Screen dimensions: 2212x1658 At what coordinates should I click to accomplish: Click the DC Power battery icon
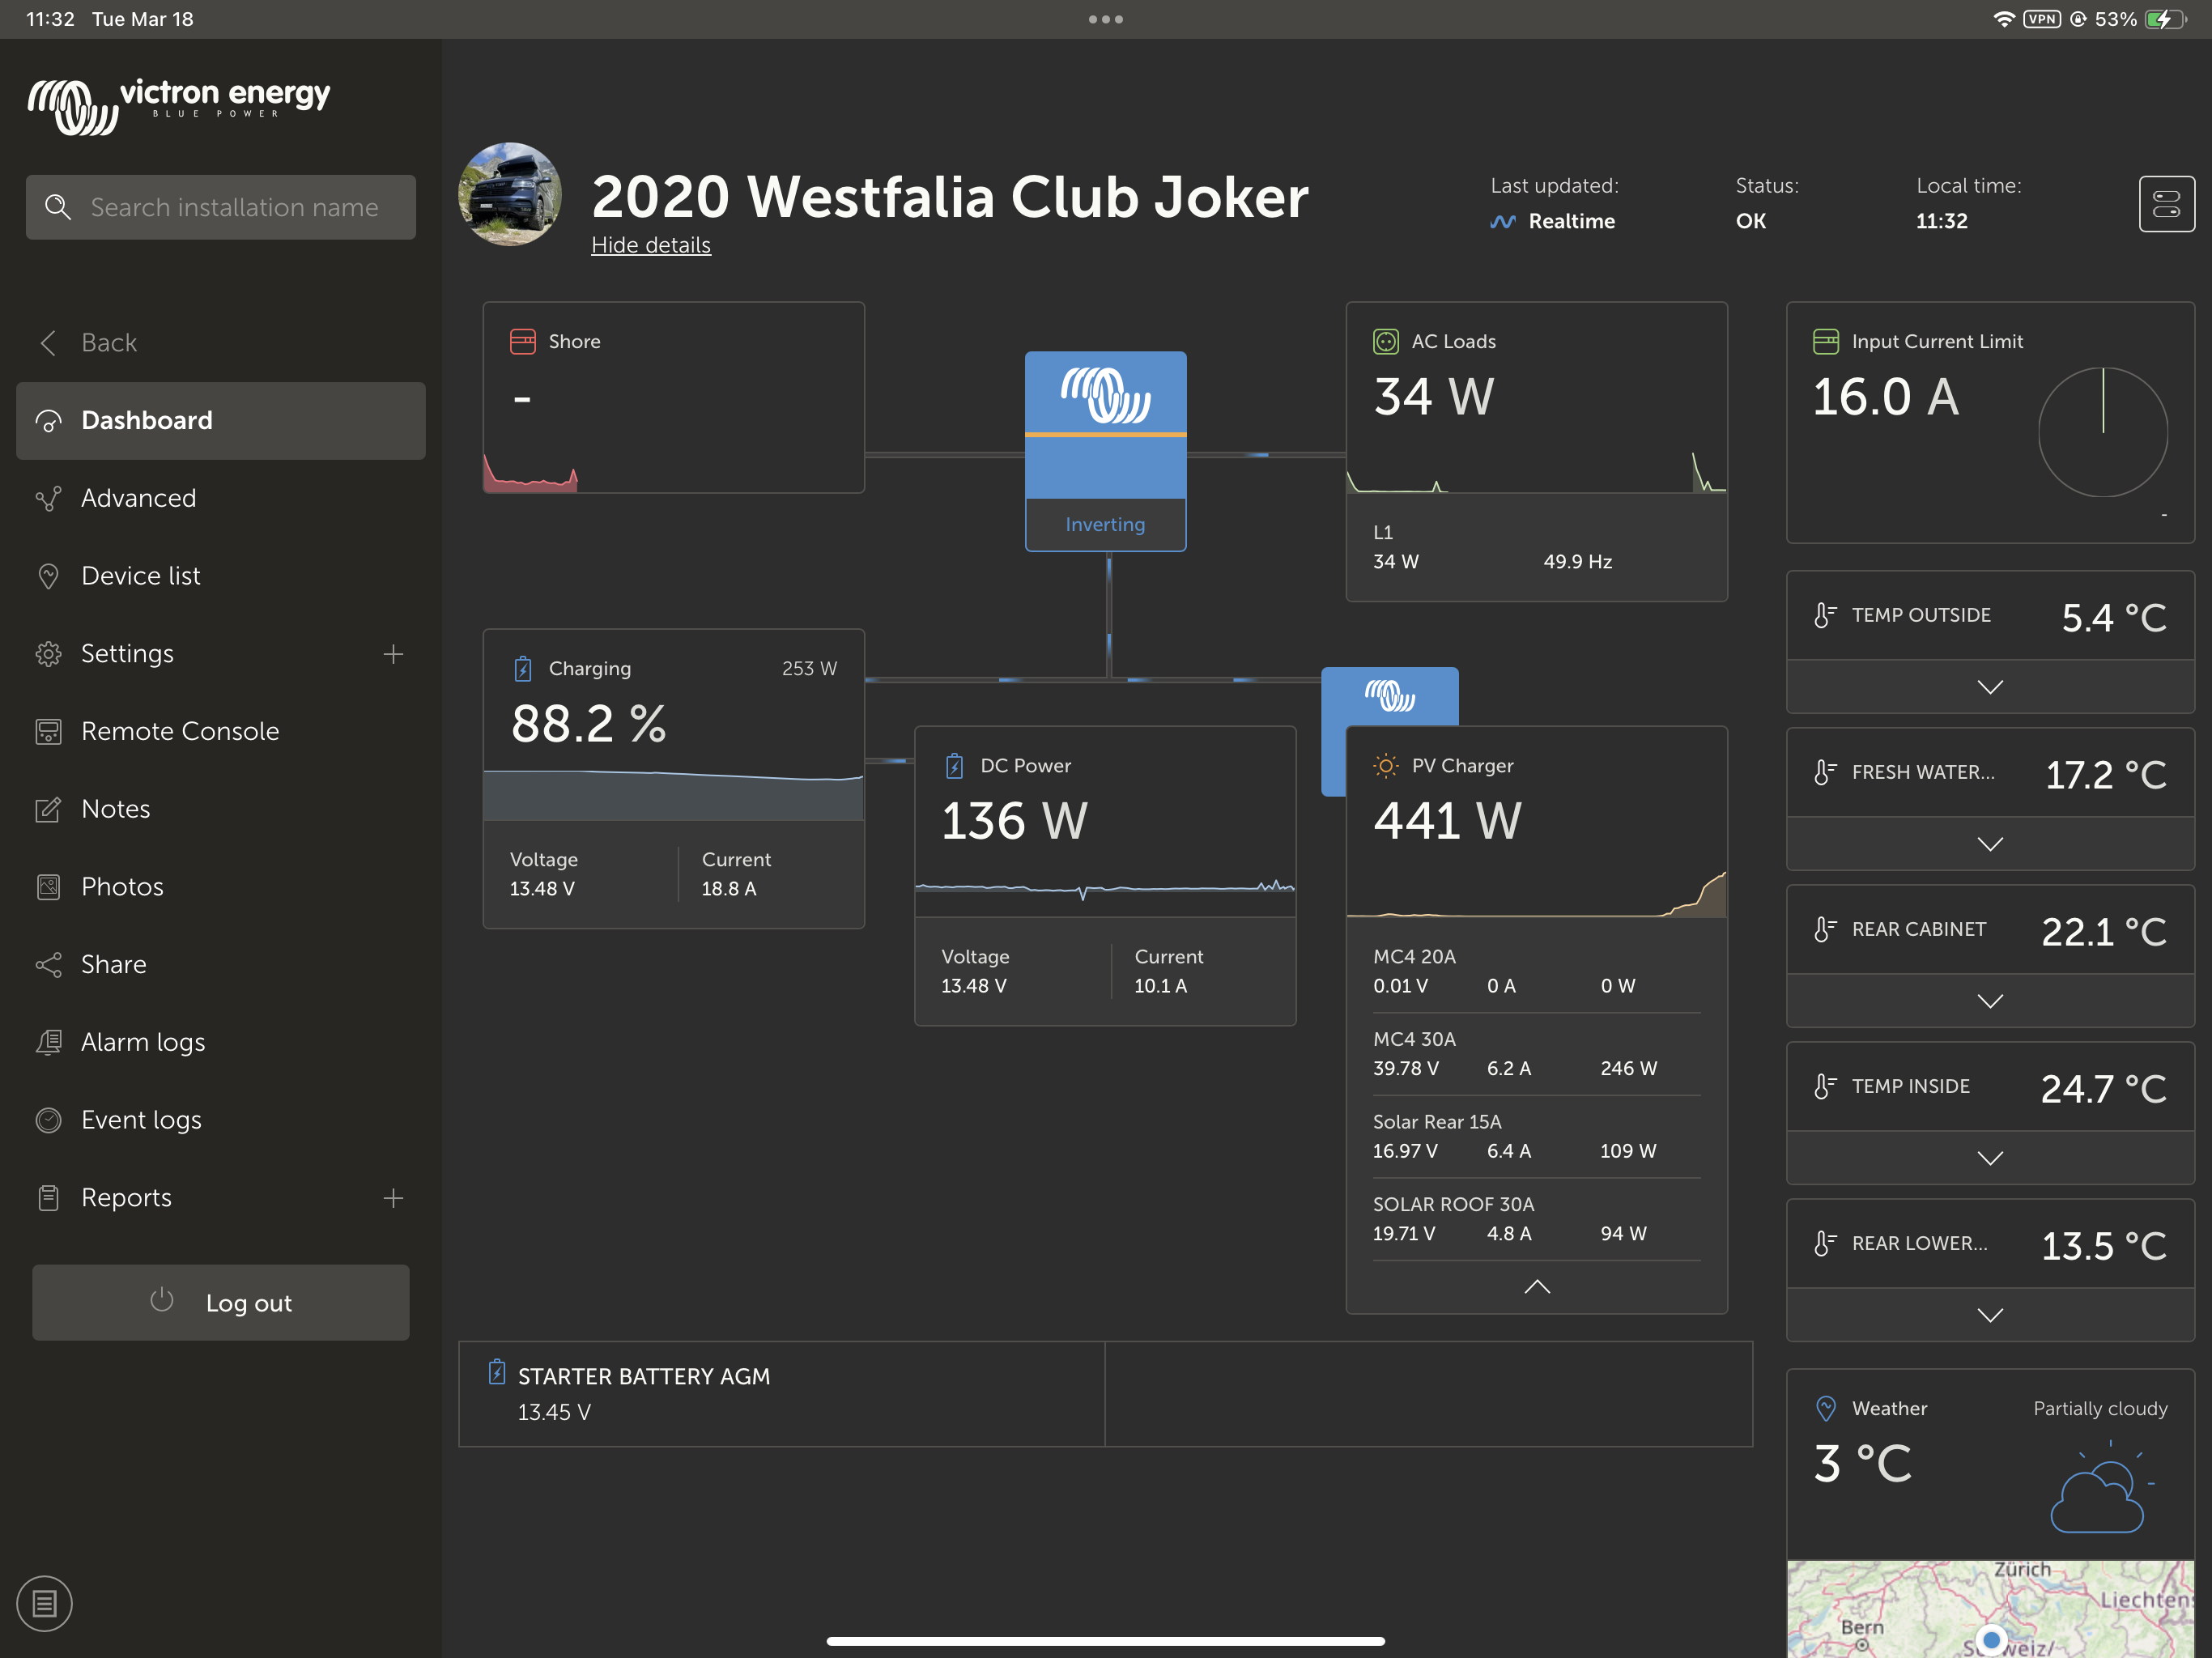pos(955,766)
